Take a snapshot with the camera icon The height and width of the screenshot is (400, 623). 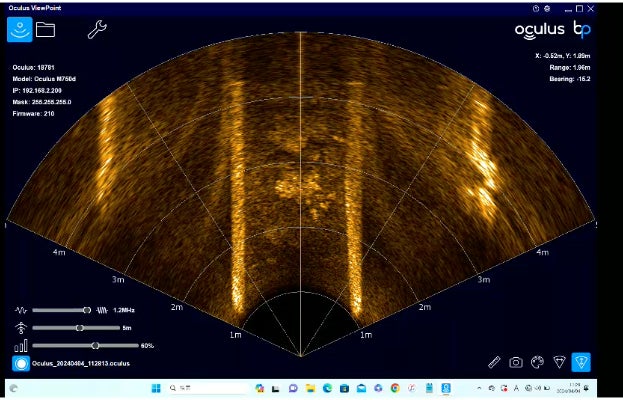pyautogui.click(x=516, y=362)
